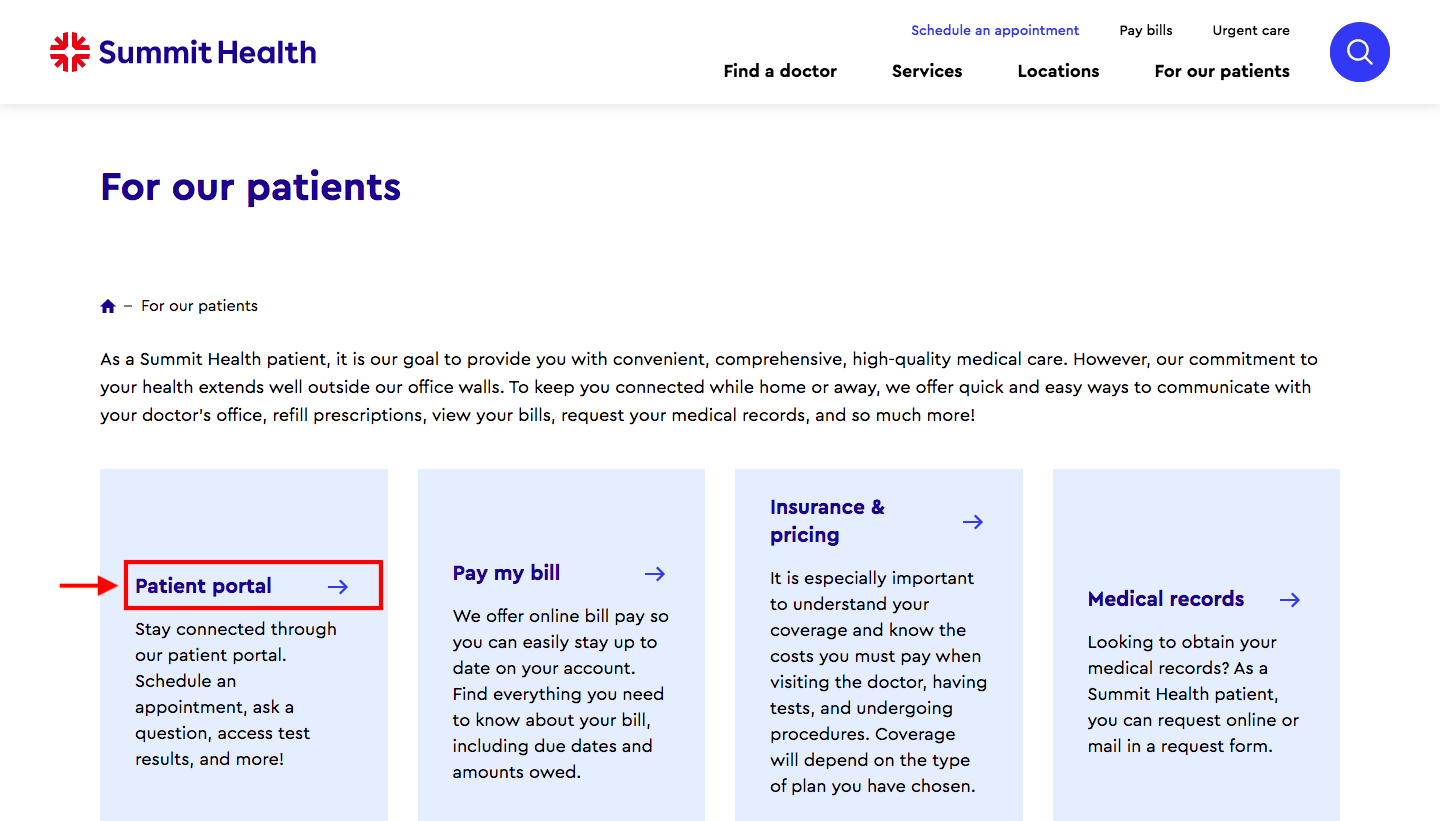Open the Pay my bill card heading
The width and height of the screenshot is (1440, 821).
[506, 573]
